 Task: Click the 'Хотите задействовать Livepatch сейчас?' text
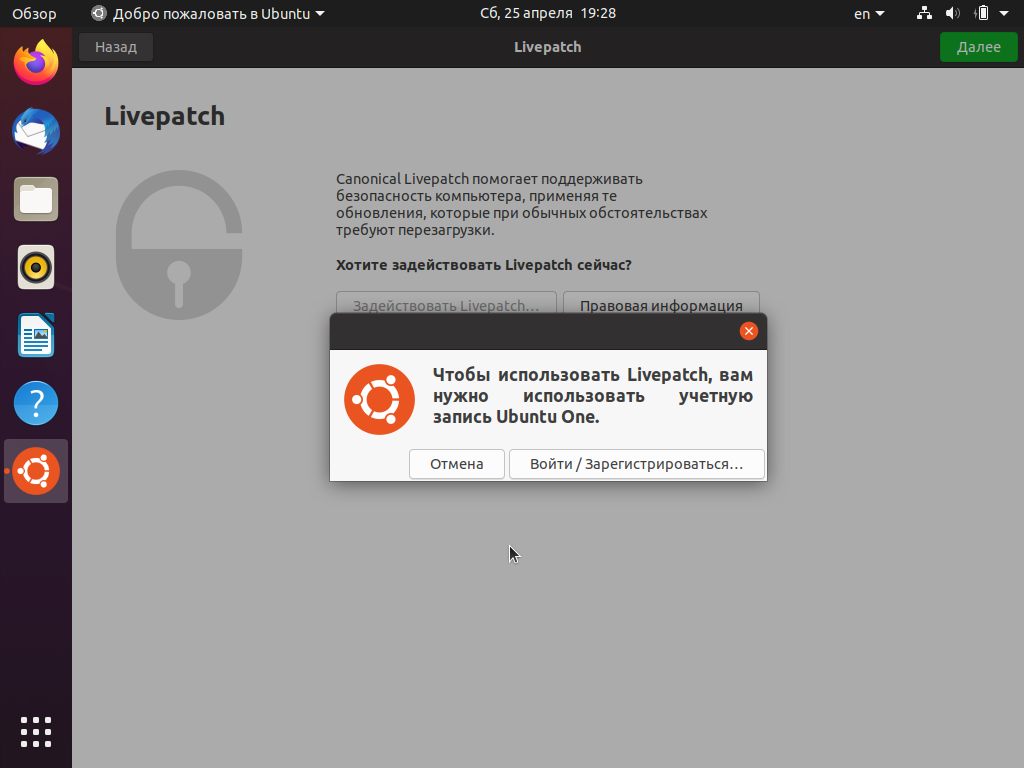tap(484, 265)
